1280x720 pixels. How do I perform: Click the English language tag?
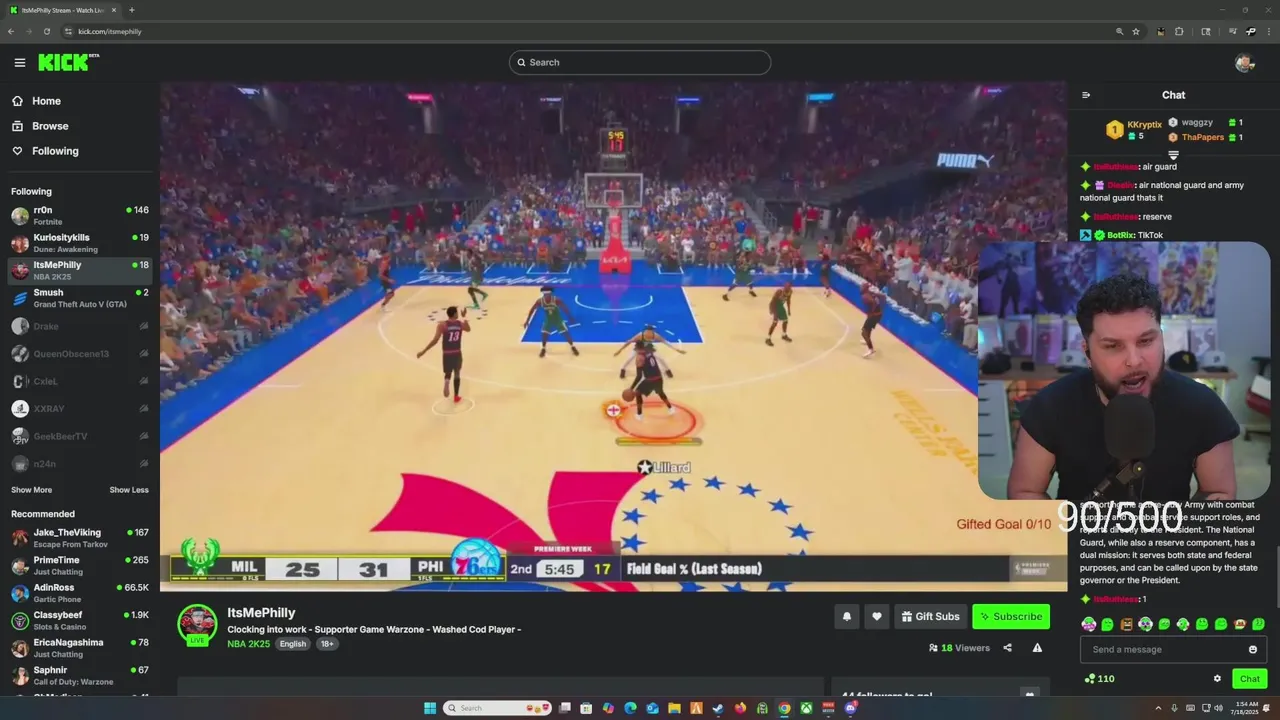click(x=293, y=644)
